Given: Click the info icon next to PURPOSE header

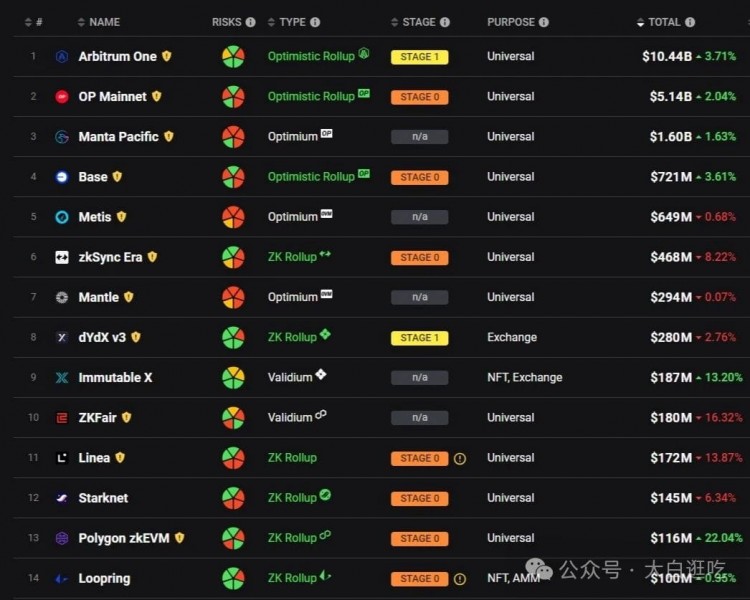Looking at the screenshot, I should pos(544,22).
